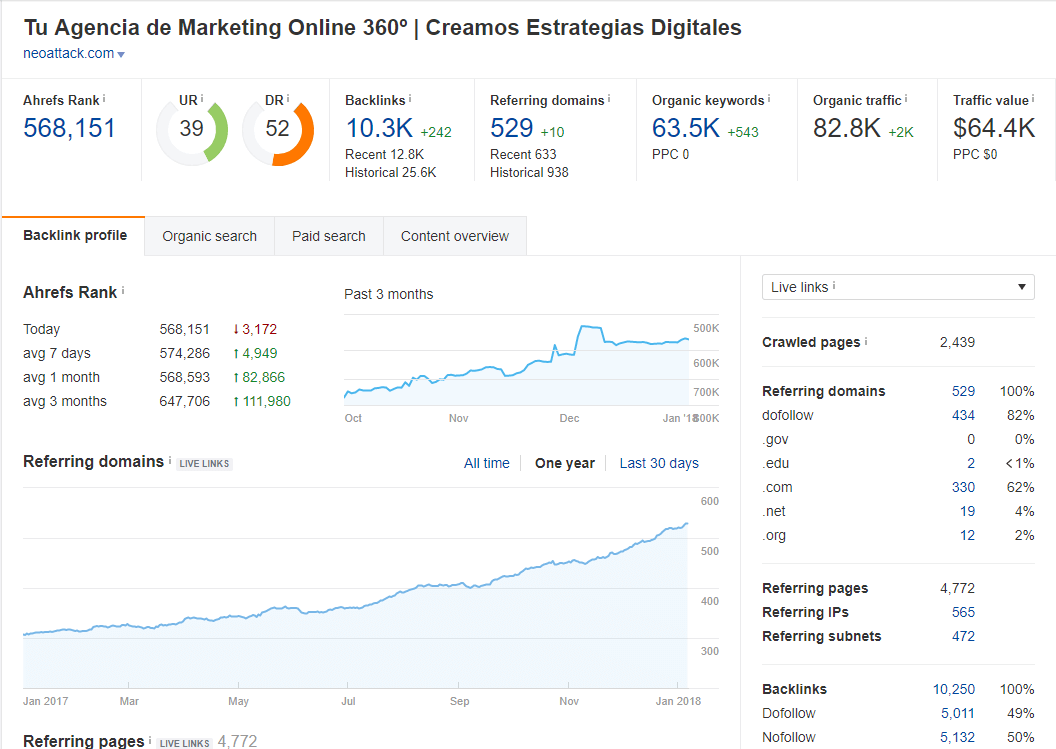Open the Paid search tab
This screenshot has height=749, width=1056.
point(328,236)
